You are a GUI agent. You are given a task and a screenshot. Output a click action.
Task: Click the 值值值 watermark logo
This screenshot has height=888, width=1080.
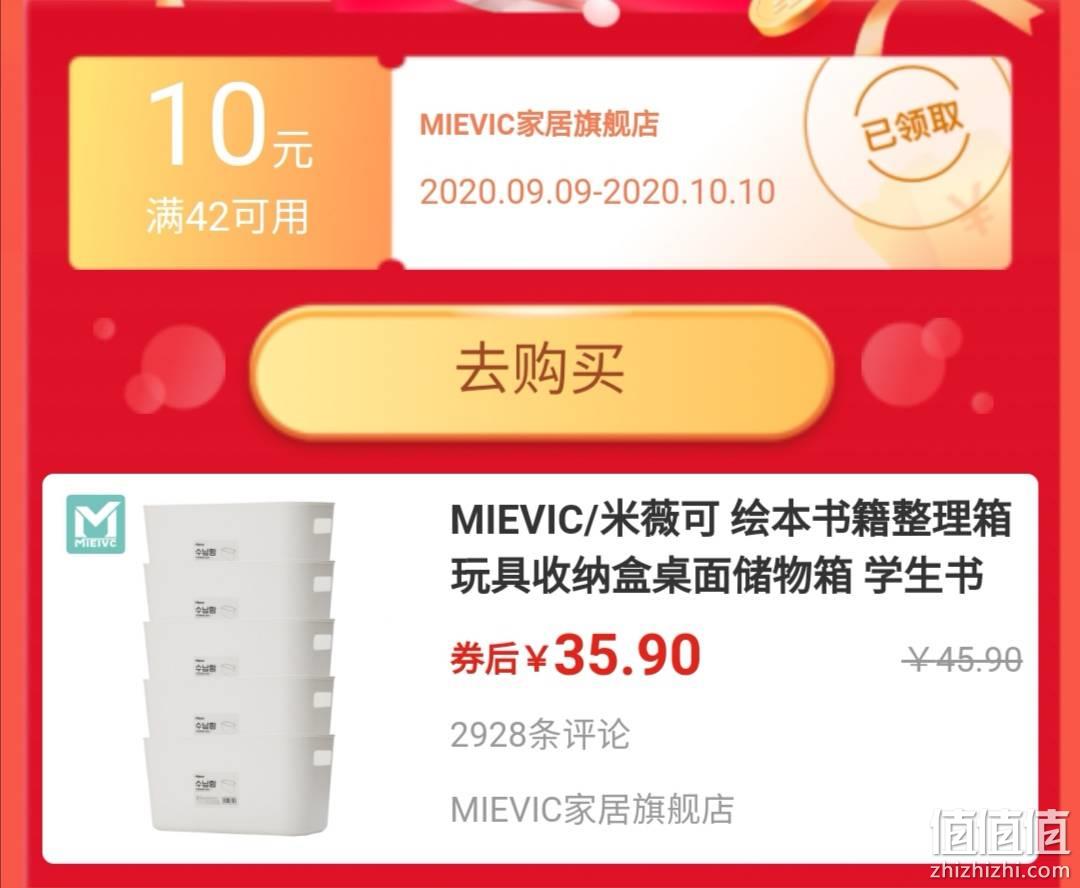[1001, 834]
